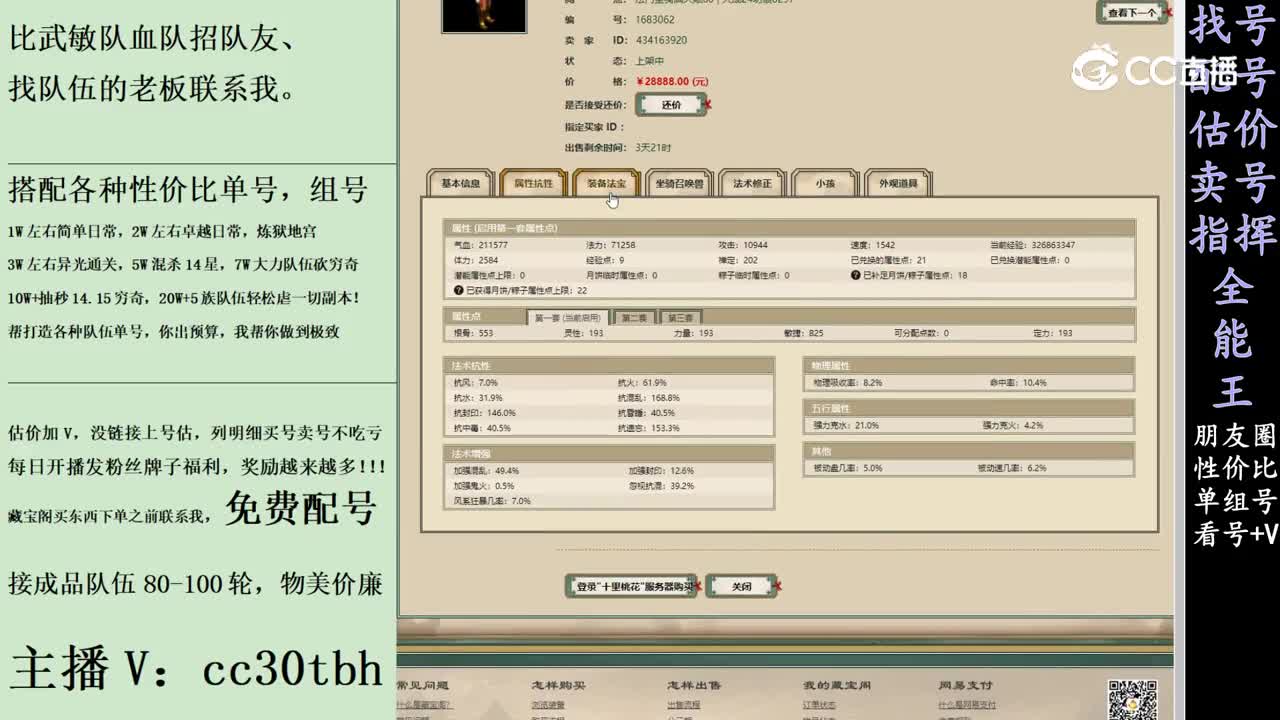The width and height of the screenshot is (1280, 720).
Task: Click the 速度: 1542 value
Action: pyautogui.click(x=873, y=245)
